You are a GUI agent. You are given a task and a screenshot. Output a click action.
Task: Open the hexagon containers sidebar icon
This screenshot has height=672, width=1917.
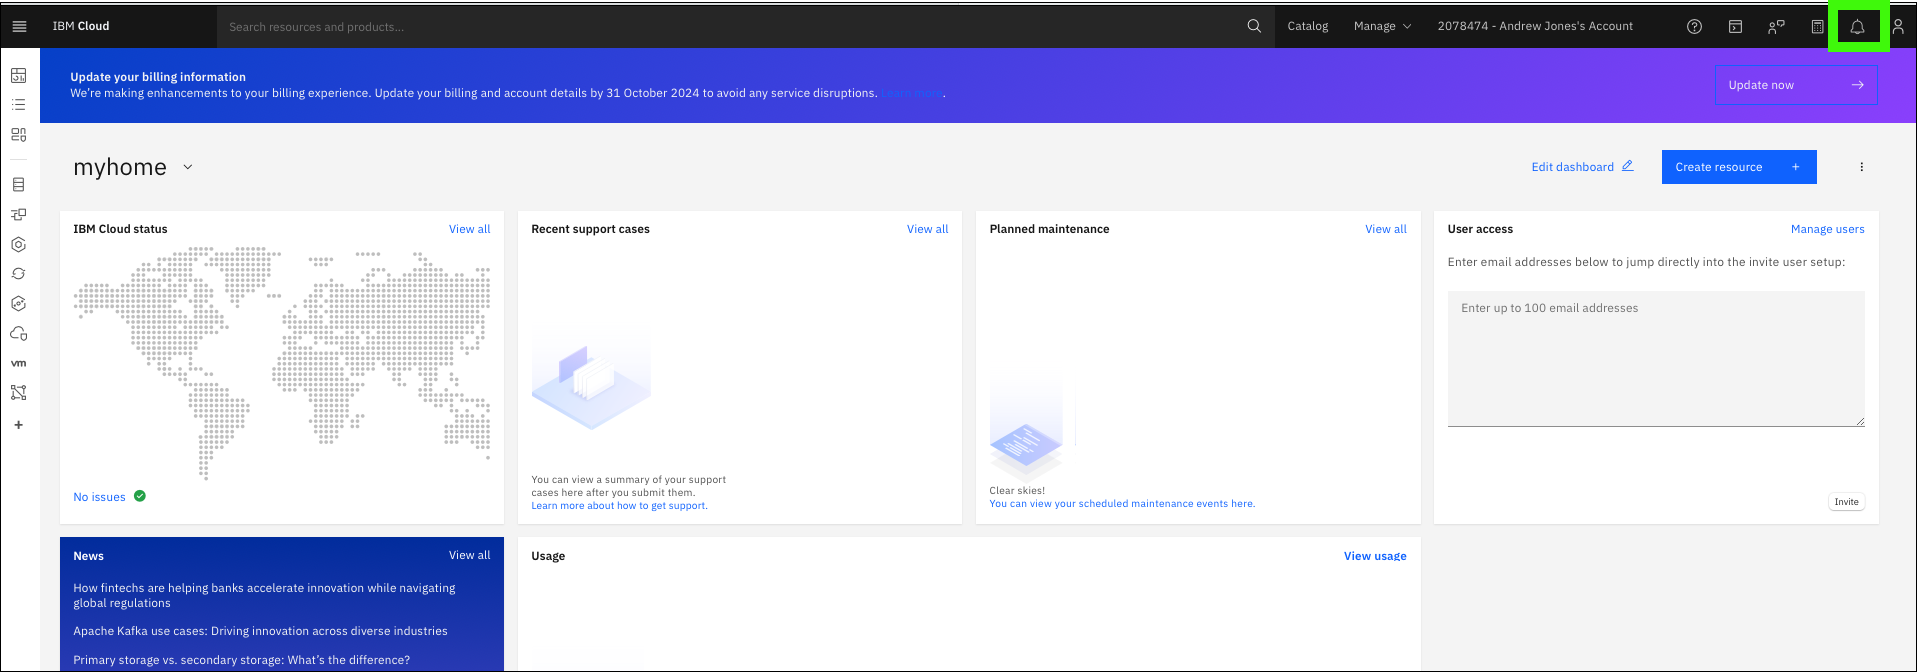18,244
